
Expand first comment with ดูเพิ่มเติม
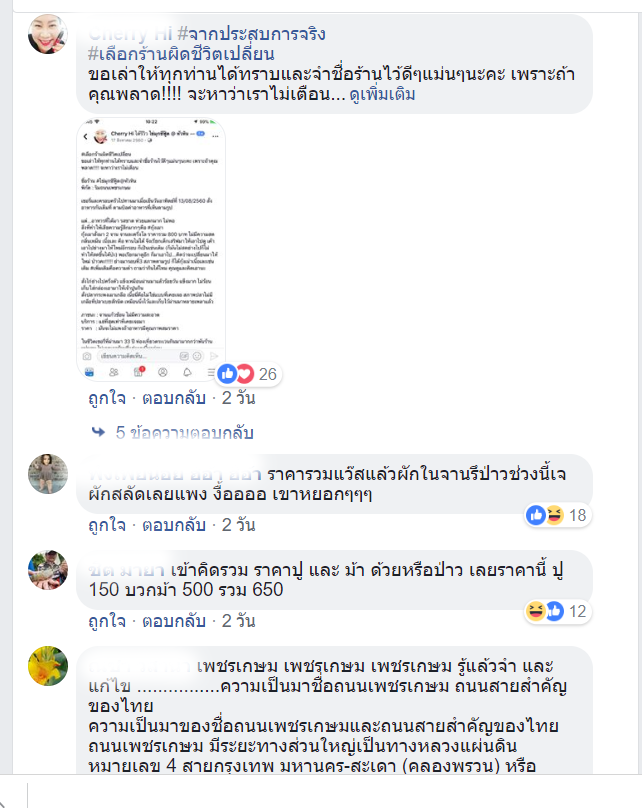382,94
